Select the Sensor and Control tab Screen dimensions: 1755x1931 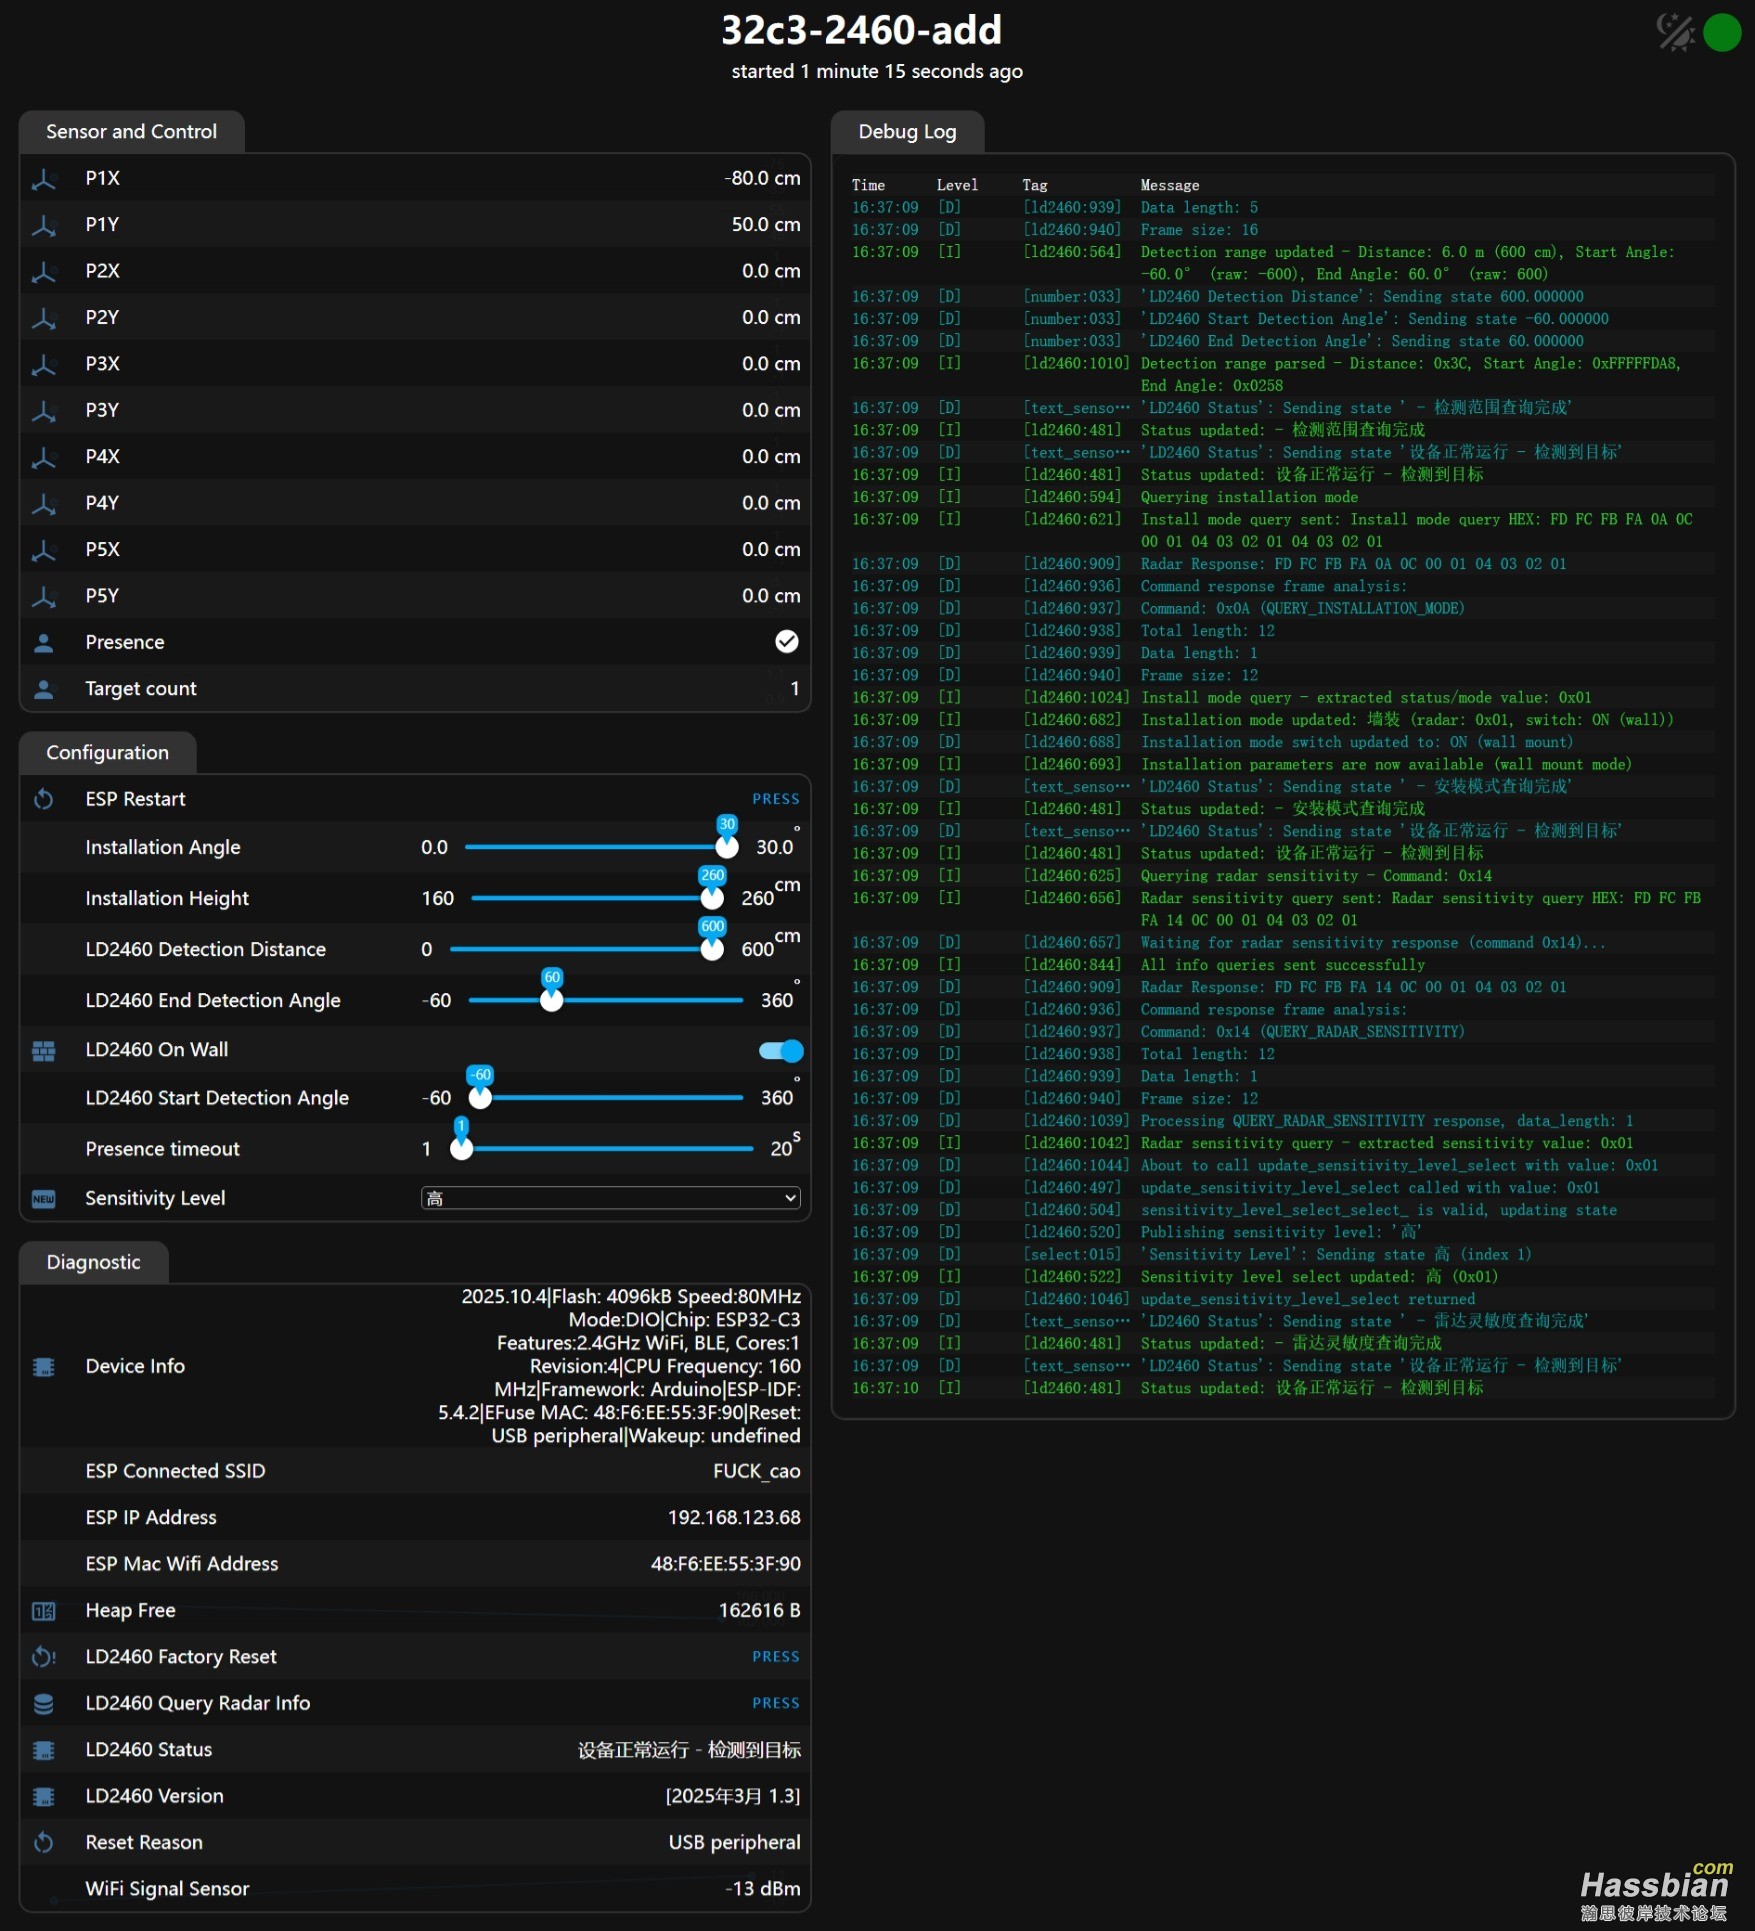pyautogui.click(x=131, y=132)
